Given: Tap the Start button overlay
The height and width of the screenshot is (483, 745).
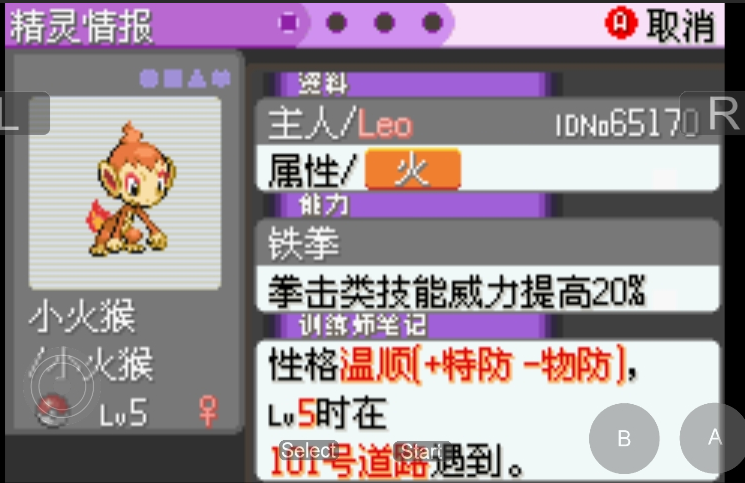Looking at the screenshot, I should [421, 451].
